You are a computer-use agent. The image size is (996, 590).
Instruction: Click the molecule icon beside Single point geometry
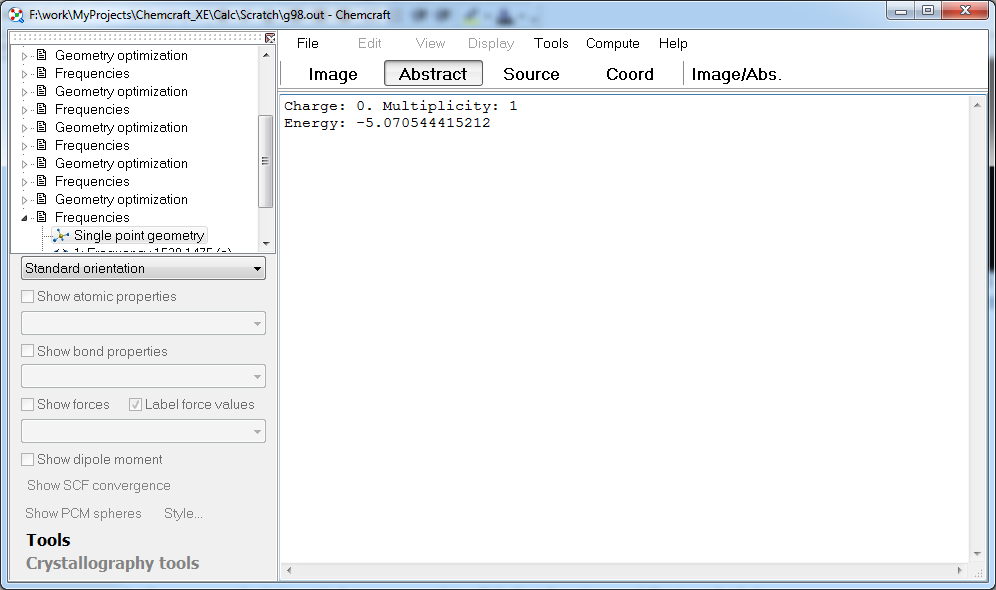60,235
